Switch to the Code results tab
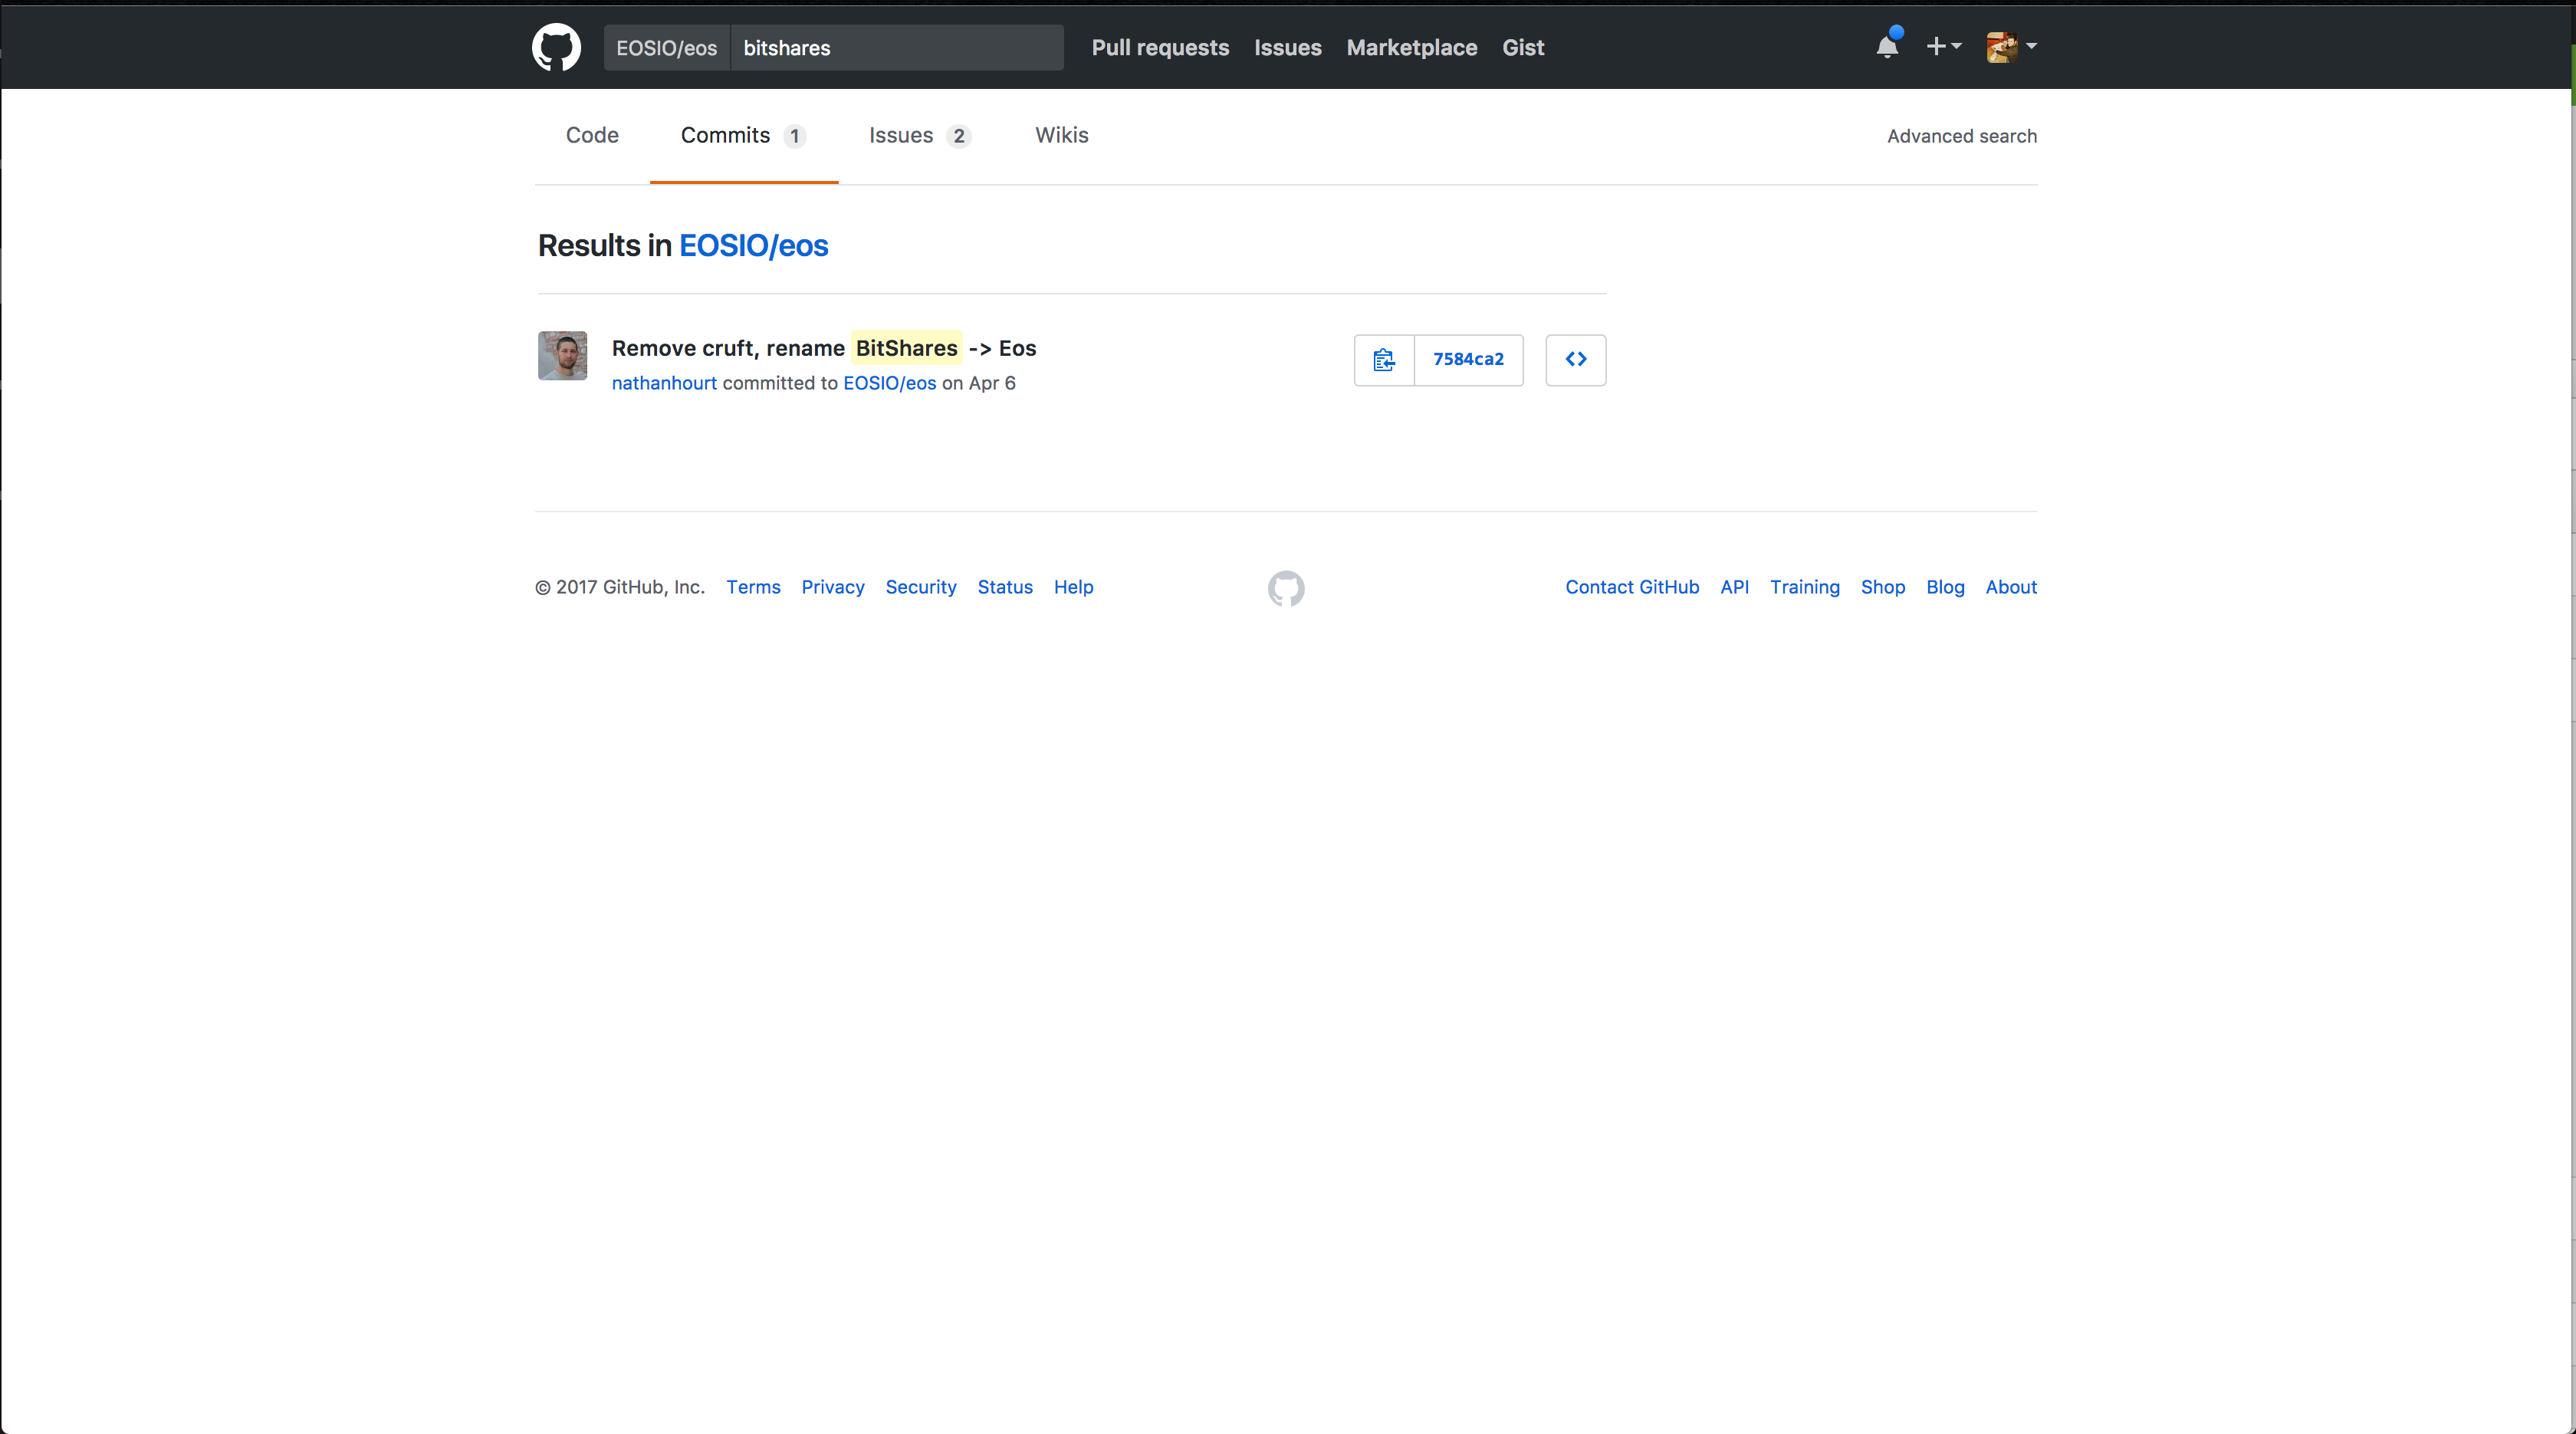Image resolution: width=2576 pixels, height=1434 pixels. (x=592, y=135)
